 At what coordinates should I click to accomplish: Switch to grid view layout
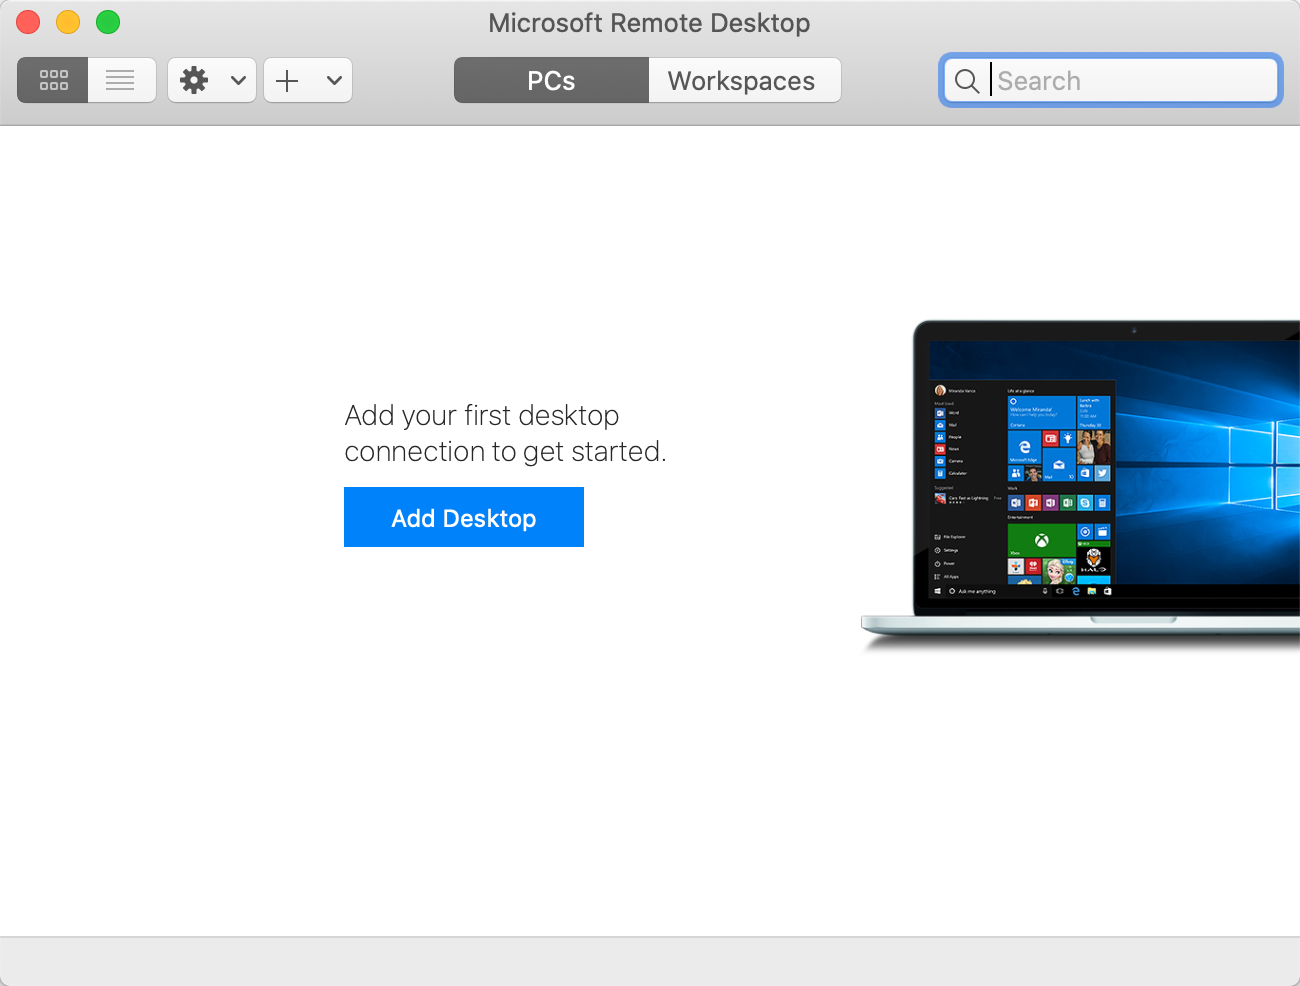point(53,80)
